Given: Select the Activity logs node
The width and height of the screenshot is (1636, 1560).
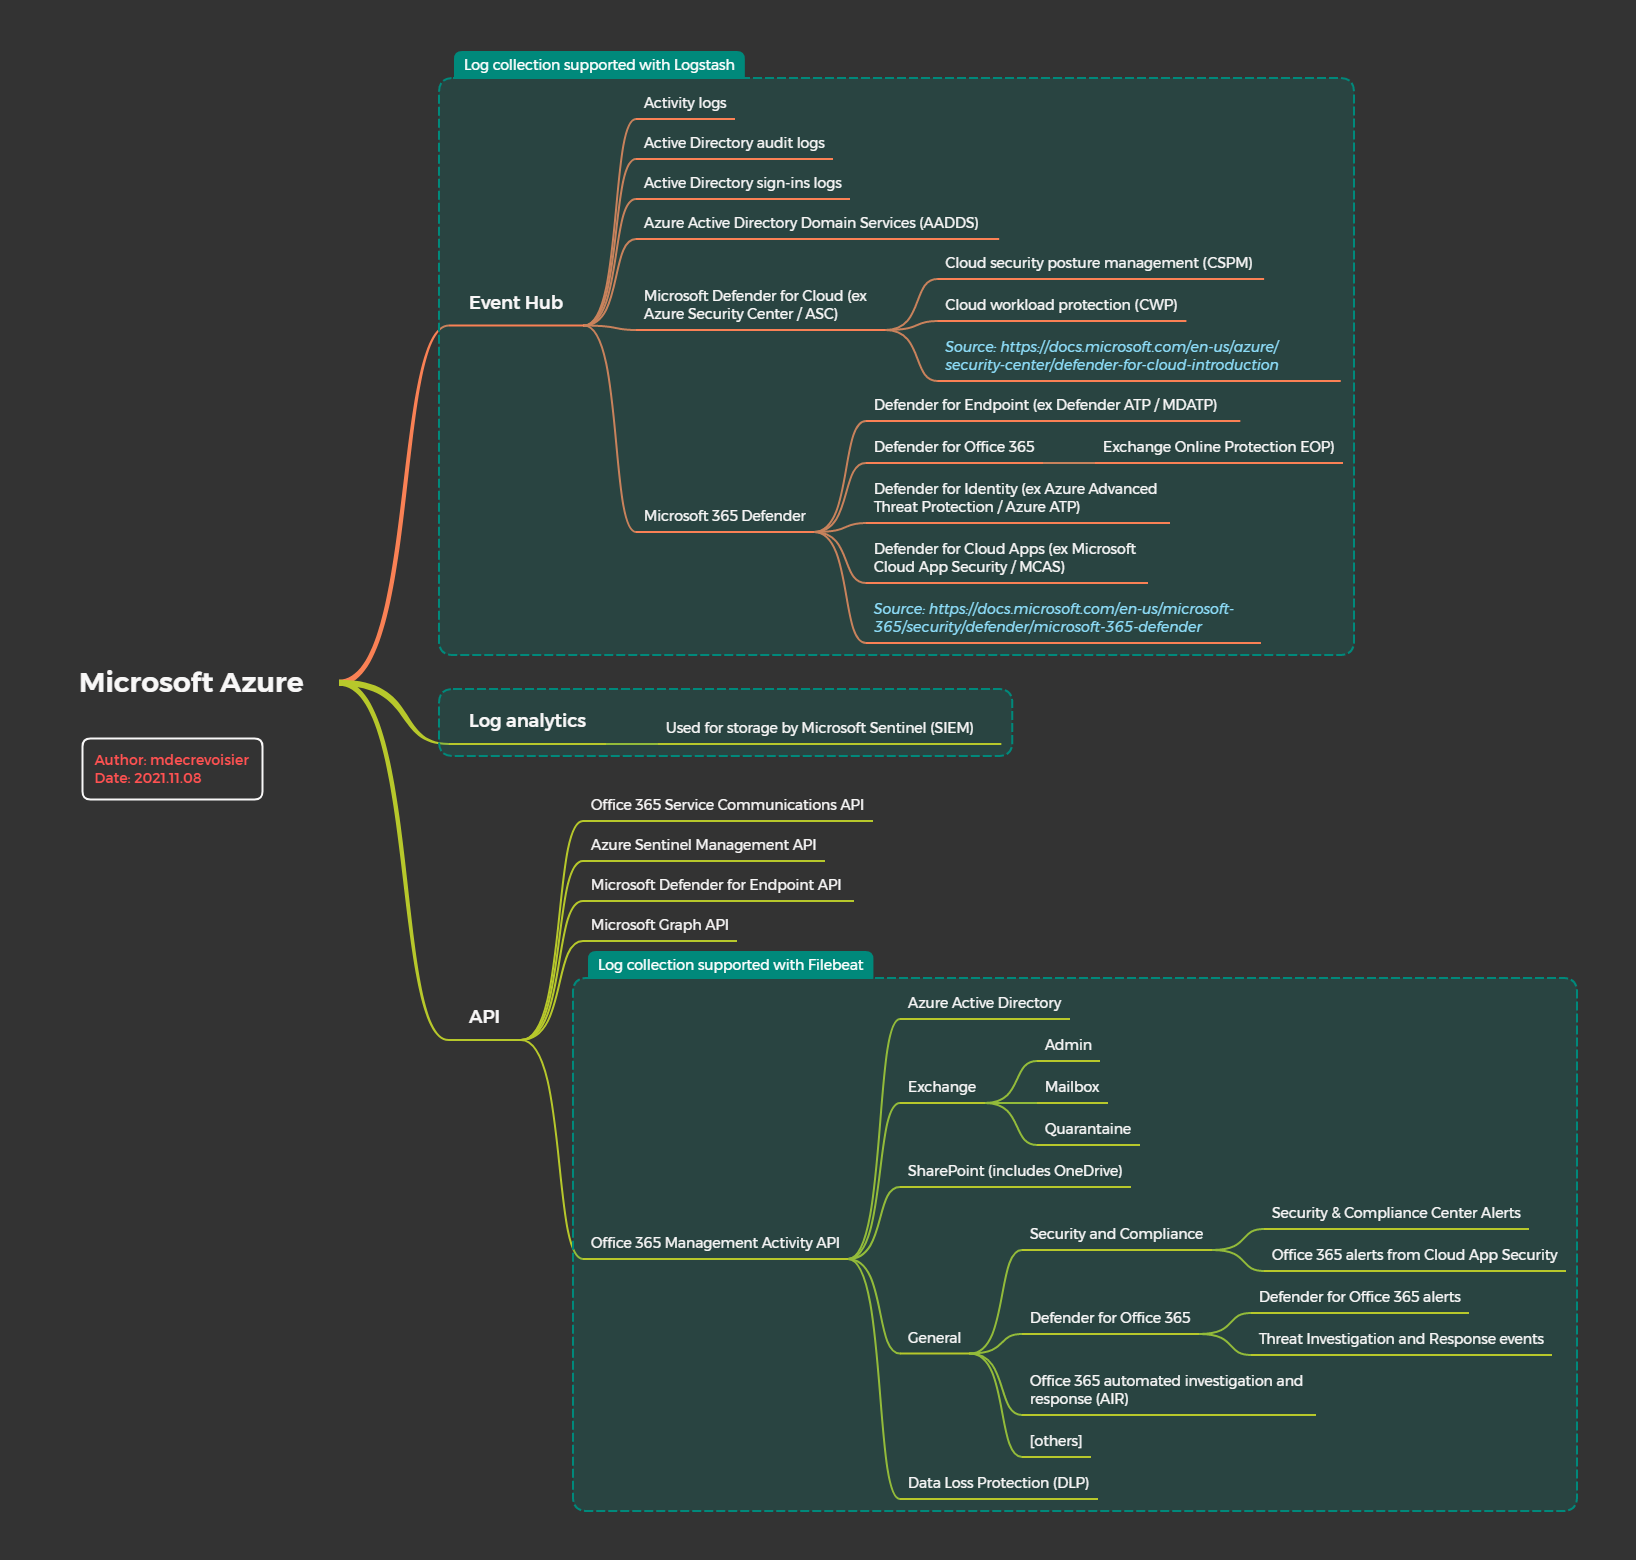Looking at the screenshot, I should 685,103.
